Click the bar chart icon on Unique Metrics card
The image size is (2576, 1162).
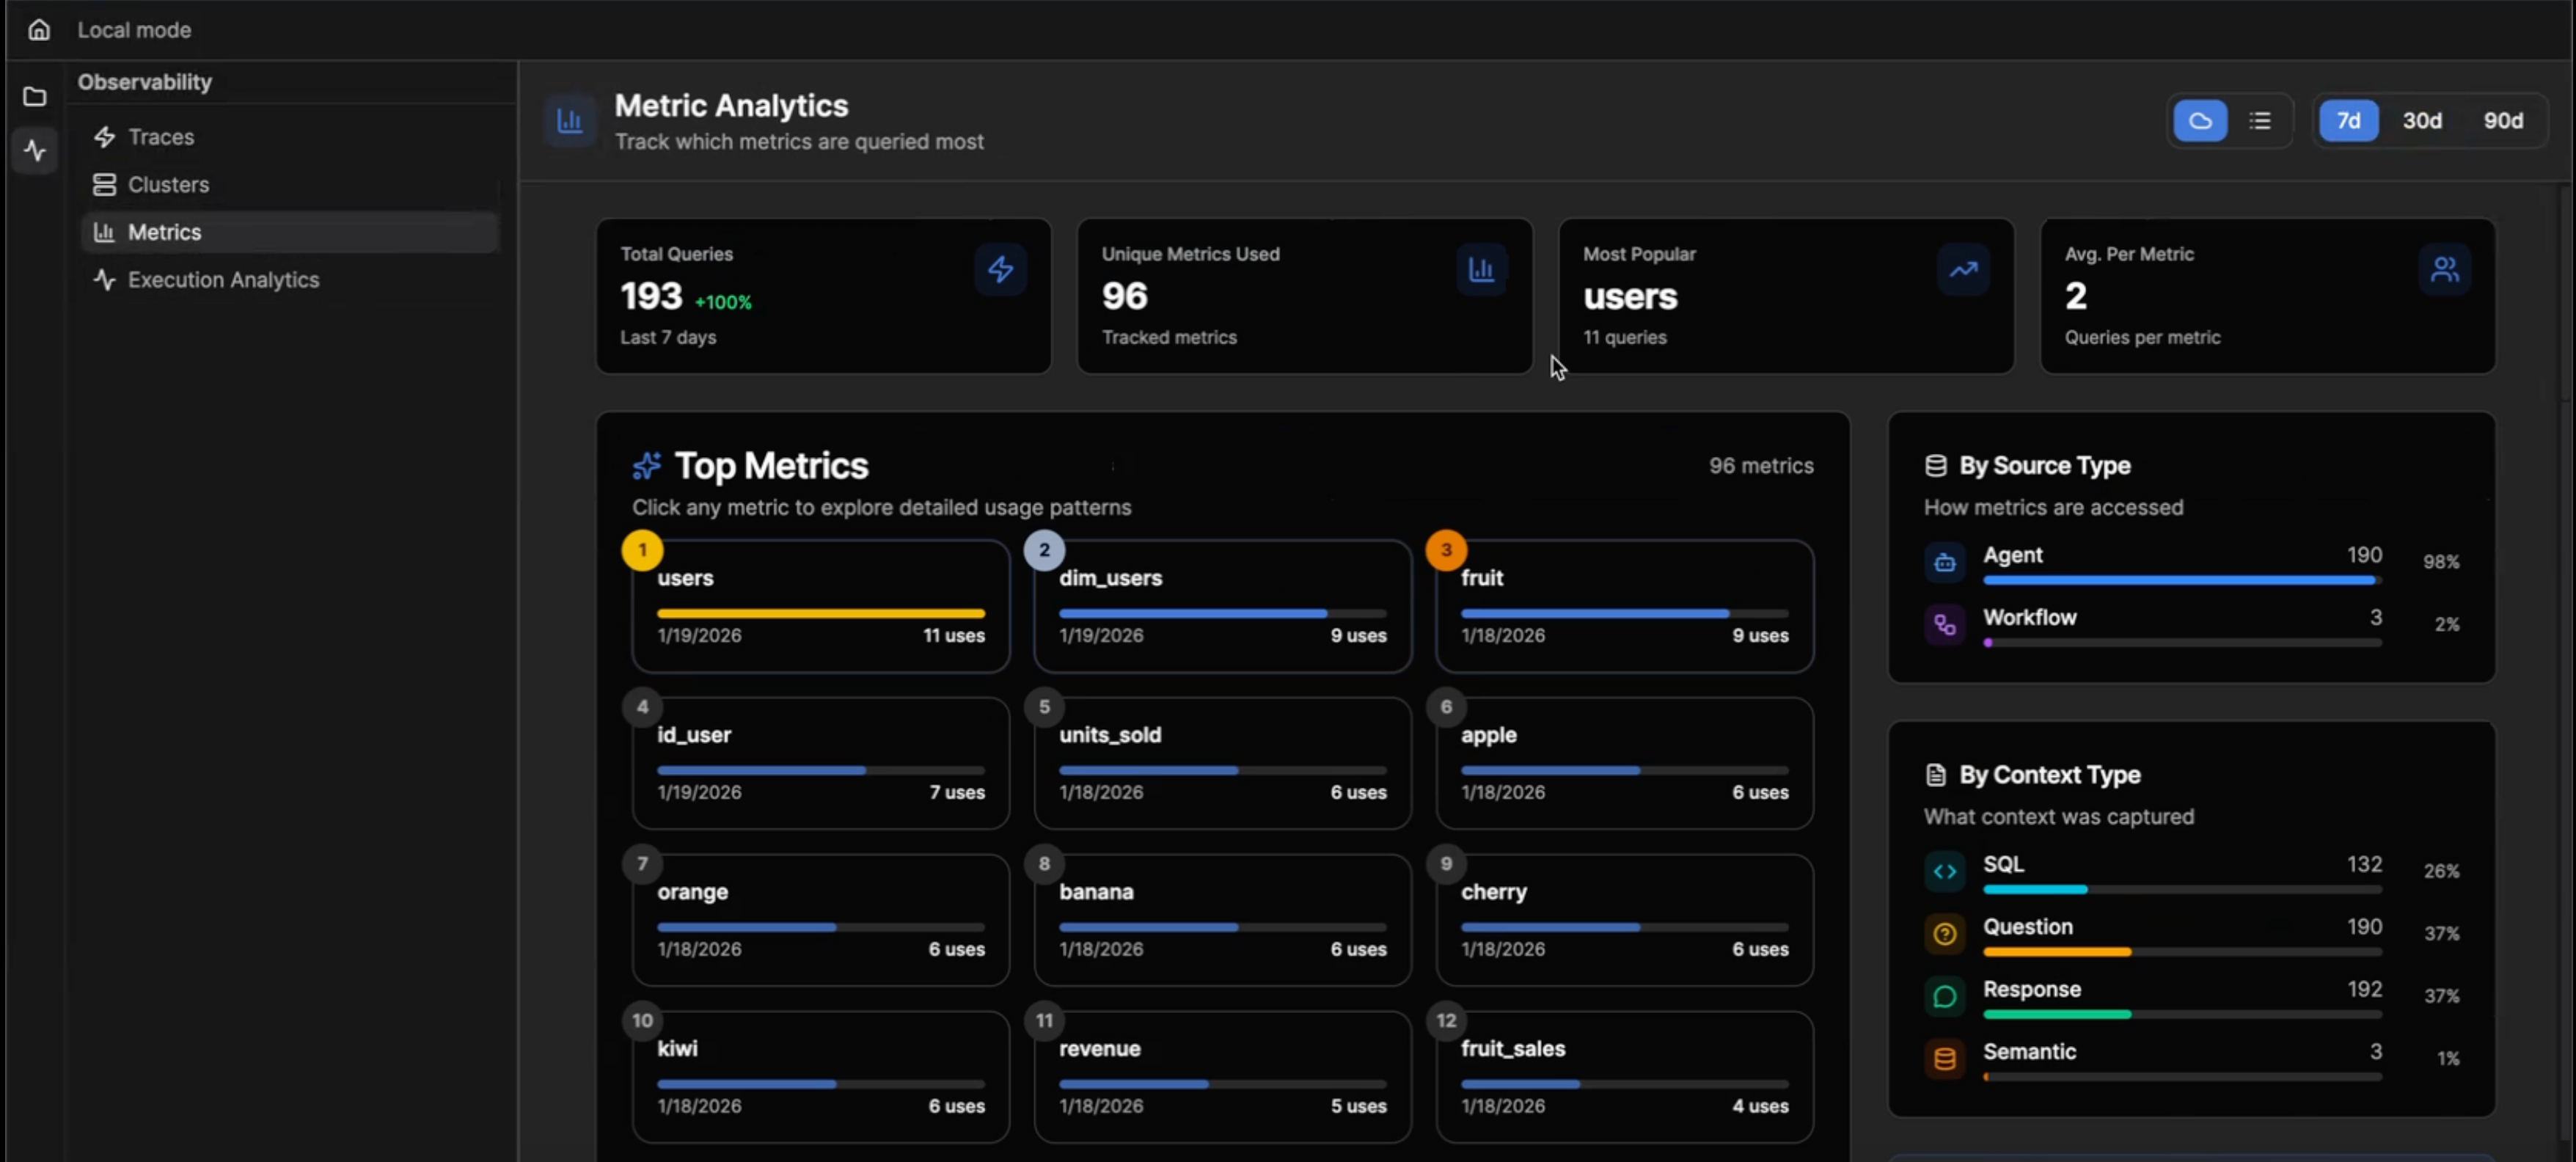[1481, 269]
